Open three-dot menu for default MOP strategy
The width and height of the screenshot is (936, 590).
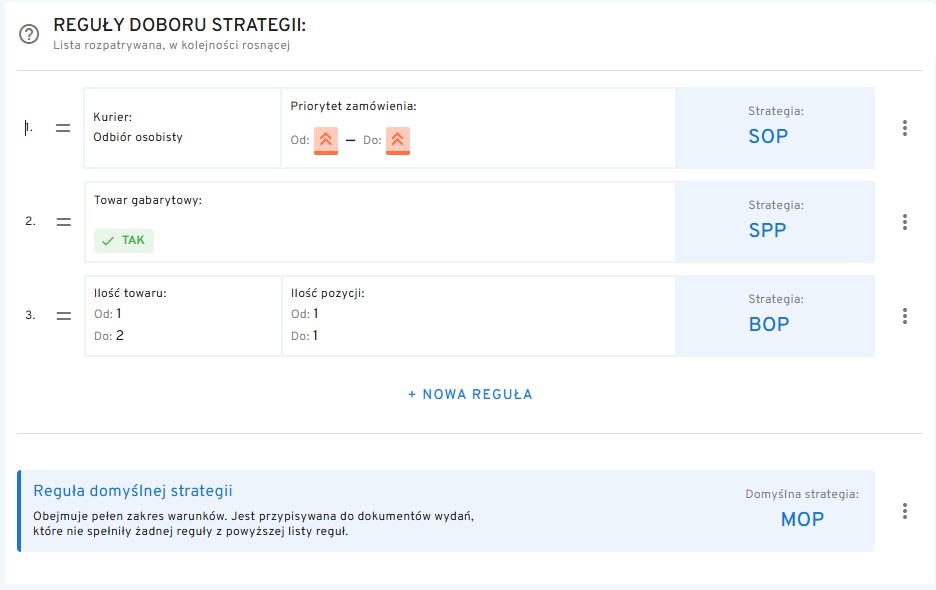[904, 511]
